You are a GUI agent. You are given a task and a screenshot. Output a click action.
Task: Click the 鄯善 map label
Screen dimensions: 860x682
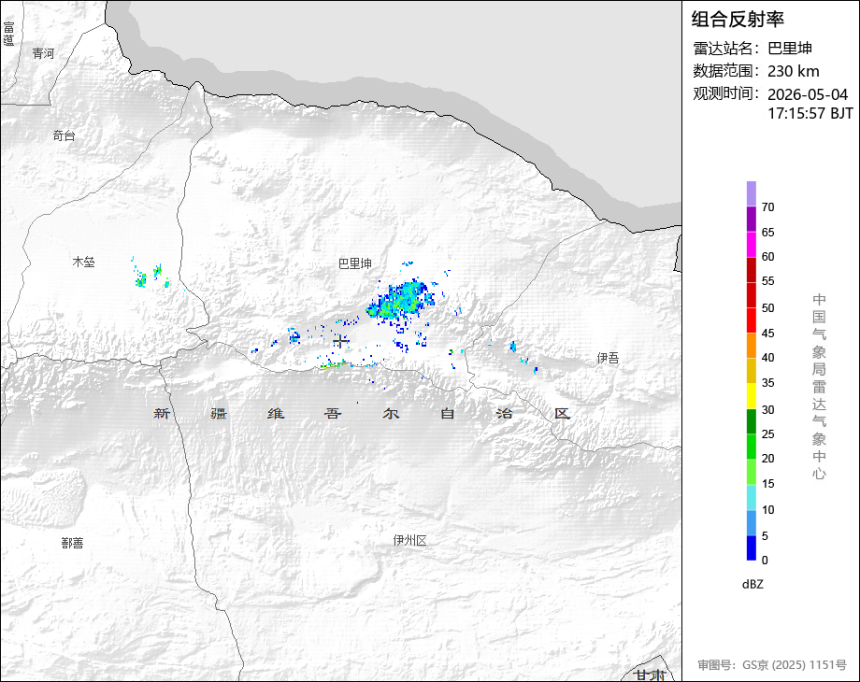click(72, 543)
